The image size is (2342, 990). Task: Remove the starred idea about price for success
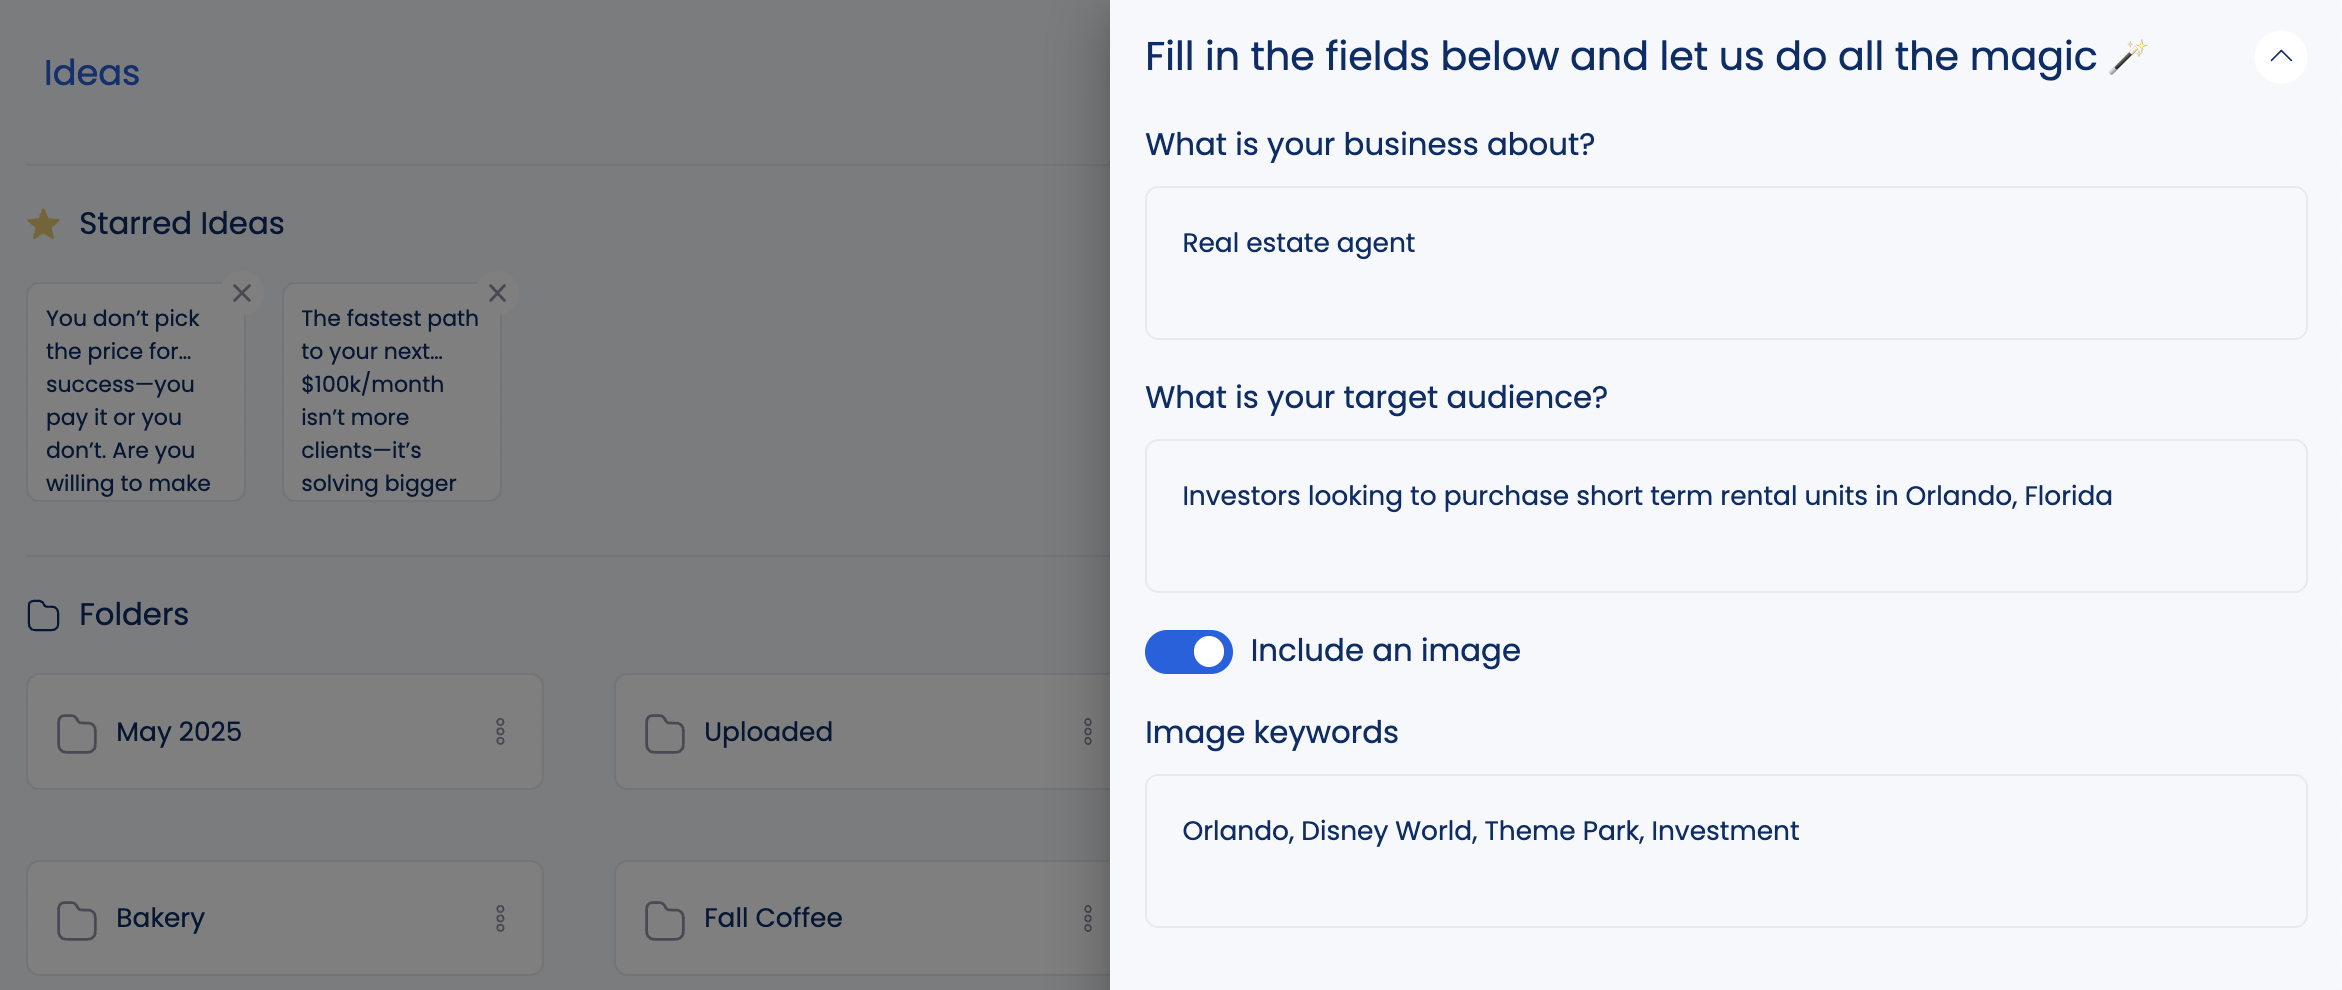[x=242, y=293]
